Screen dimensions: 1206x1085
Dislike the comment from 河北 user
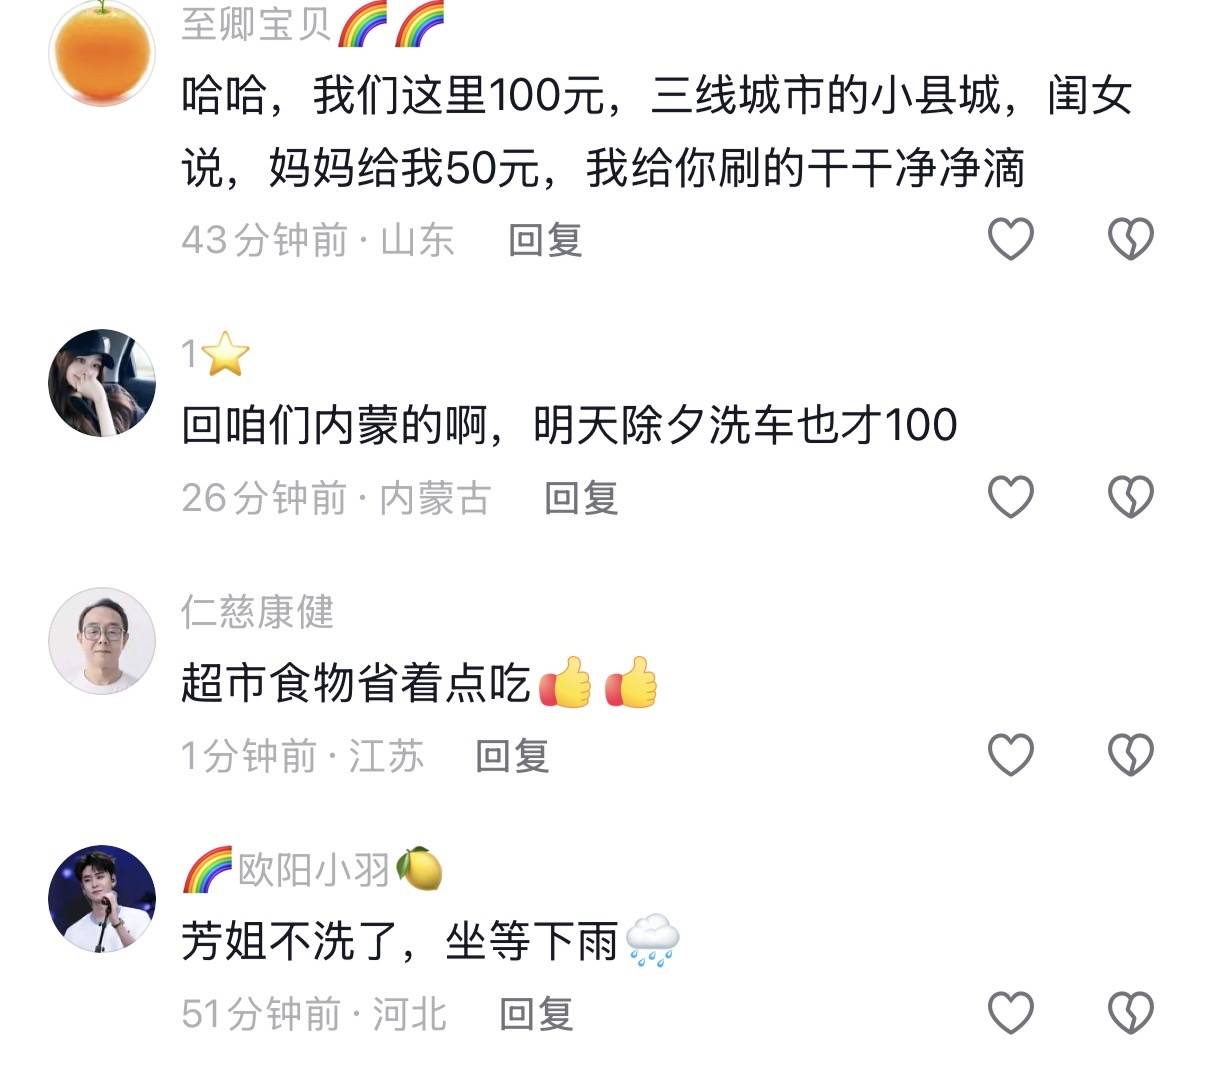tap(1131, 1013)
